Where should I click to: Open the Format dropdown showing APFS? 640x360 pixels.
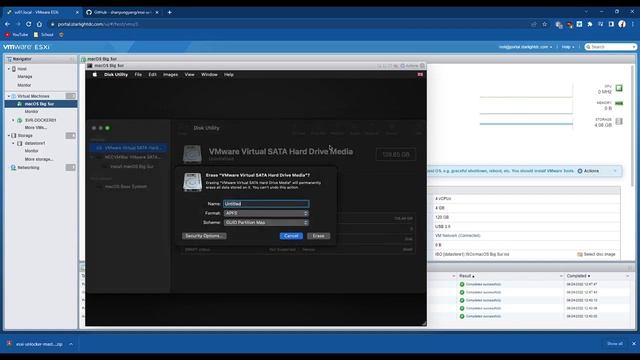pyautogui.click(x=266, y=213)
